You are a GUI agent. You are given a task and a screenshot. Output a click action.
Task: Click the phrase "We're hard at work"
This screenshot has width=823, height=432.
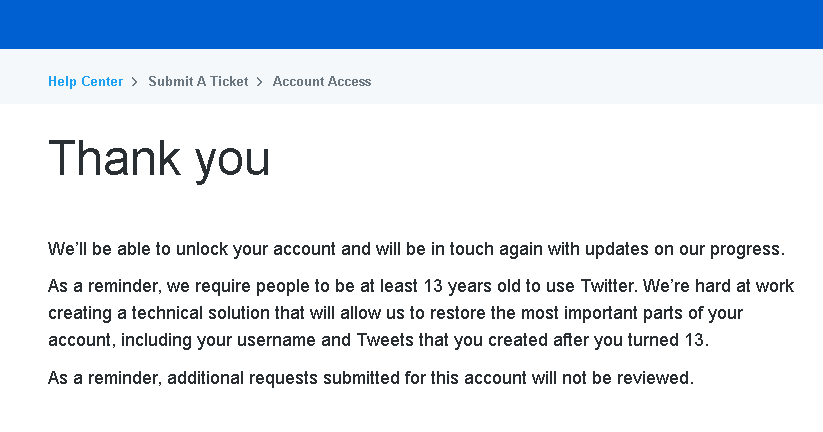(x=725, y=287)
